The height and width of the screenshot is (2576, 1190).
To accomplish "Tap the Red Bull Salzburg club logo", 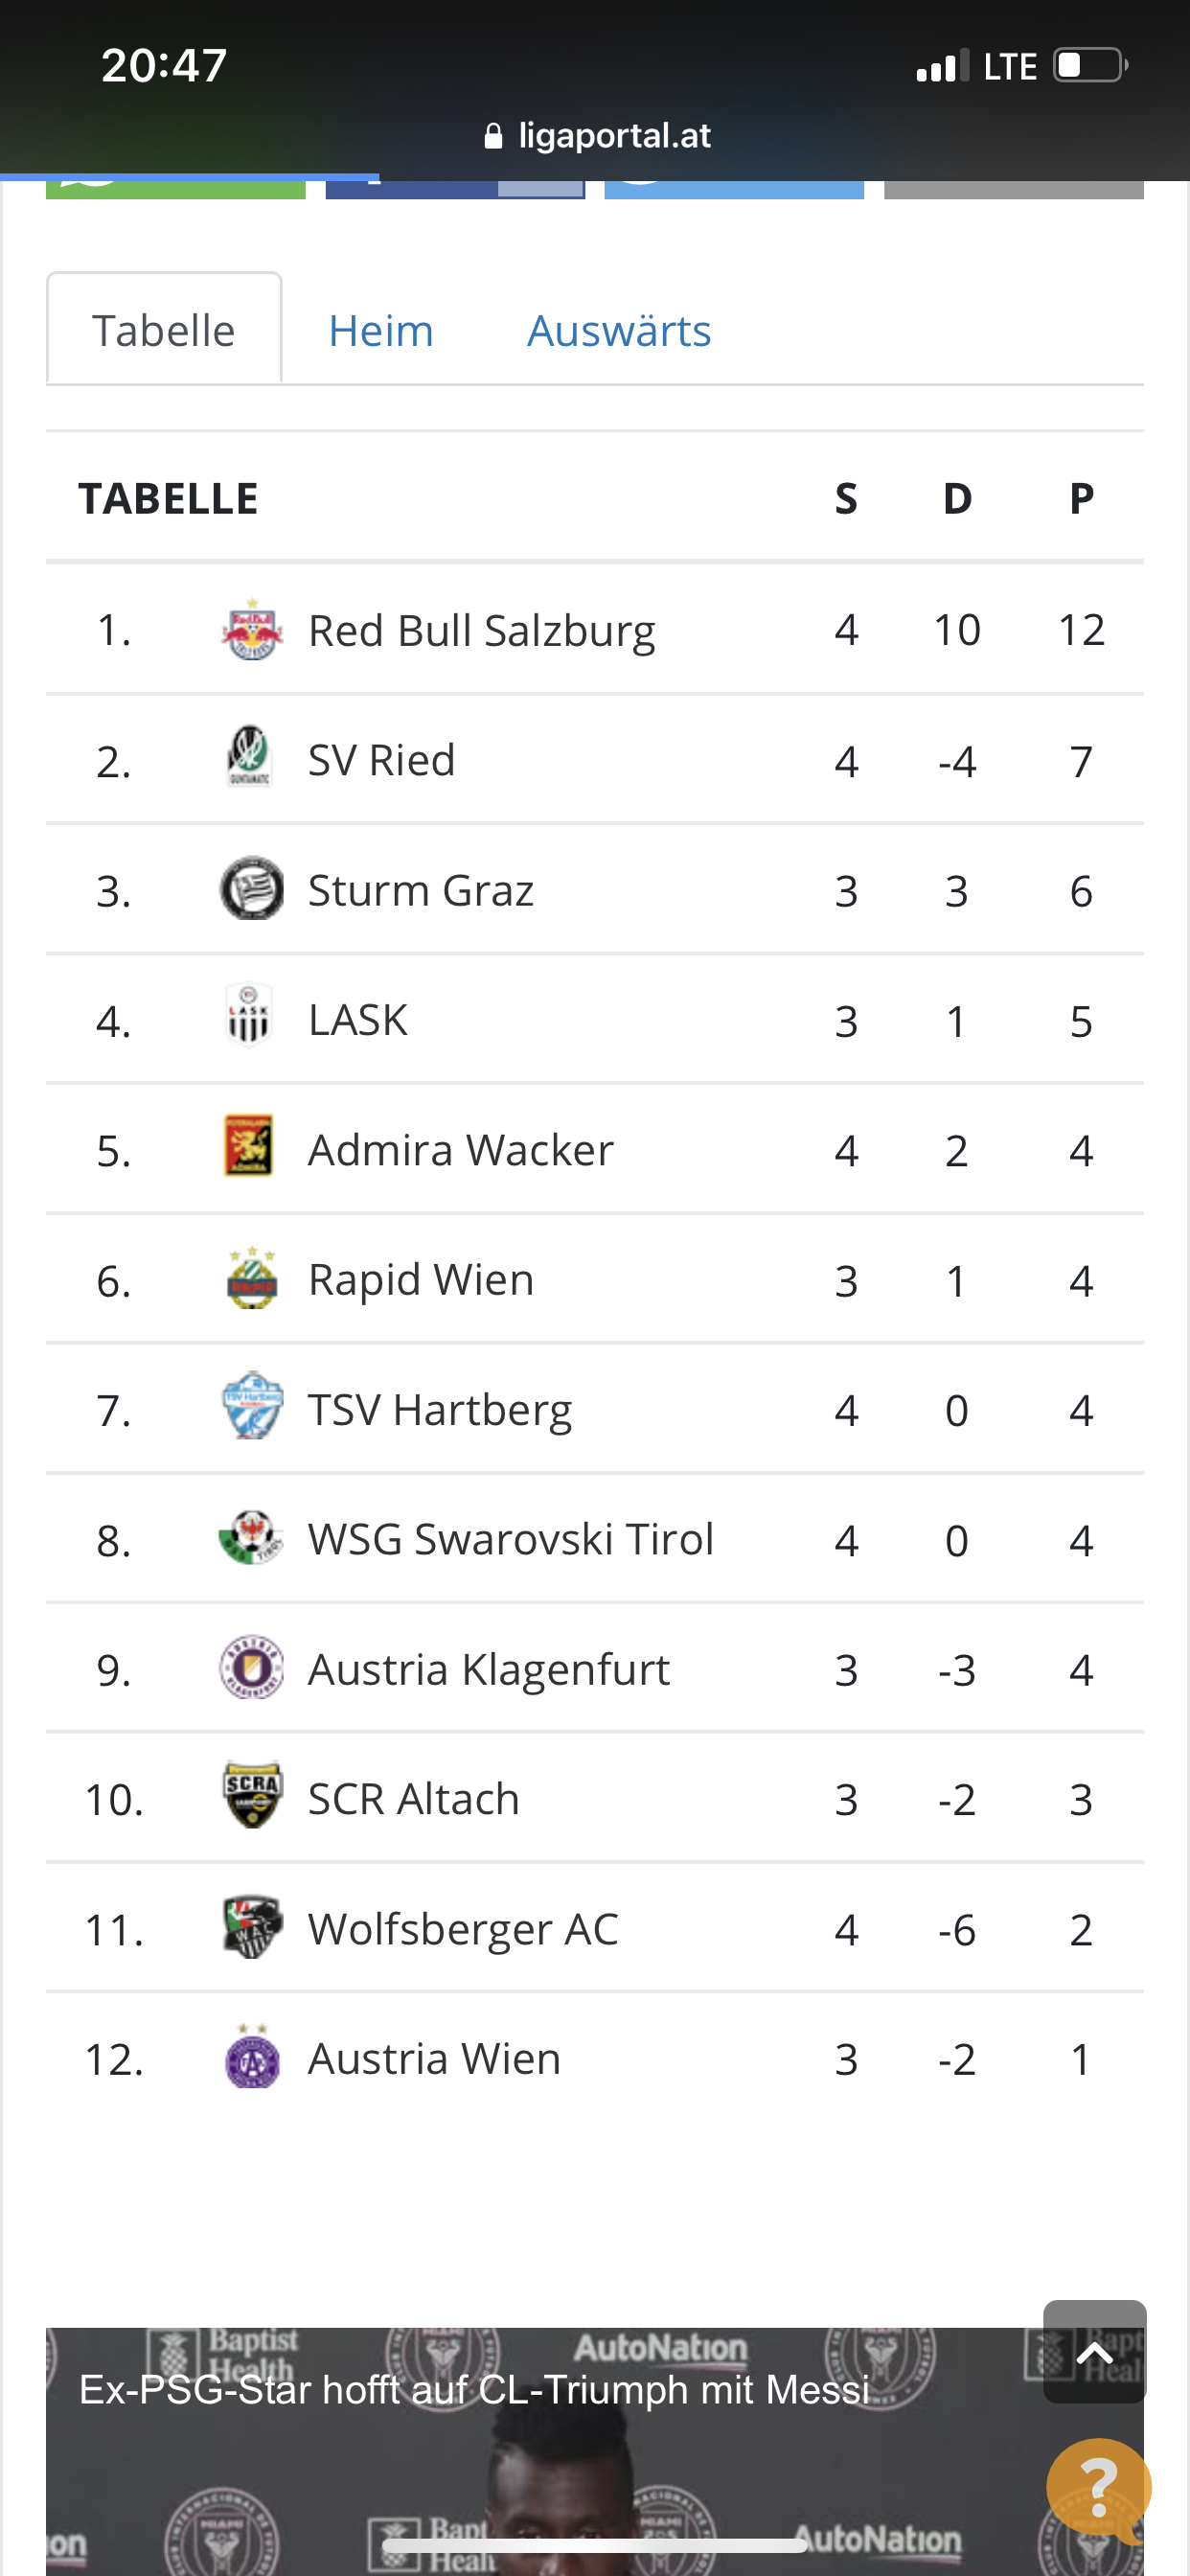I will point(252,630).
